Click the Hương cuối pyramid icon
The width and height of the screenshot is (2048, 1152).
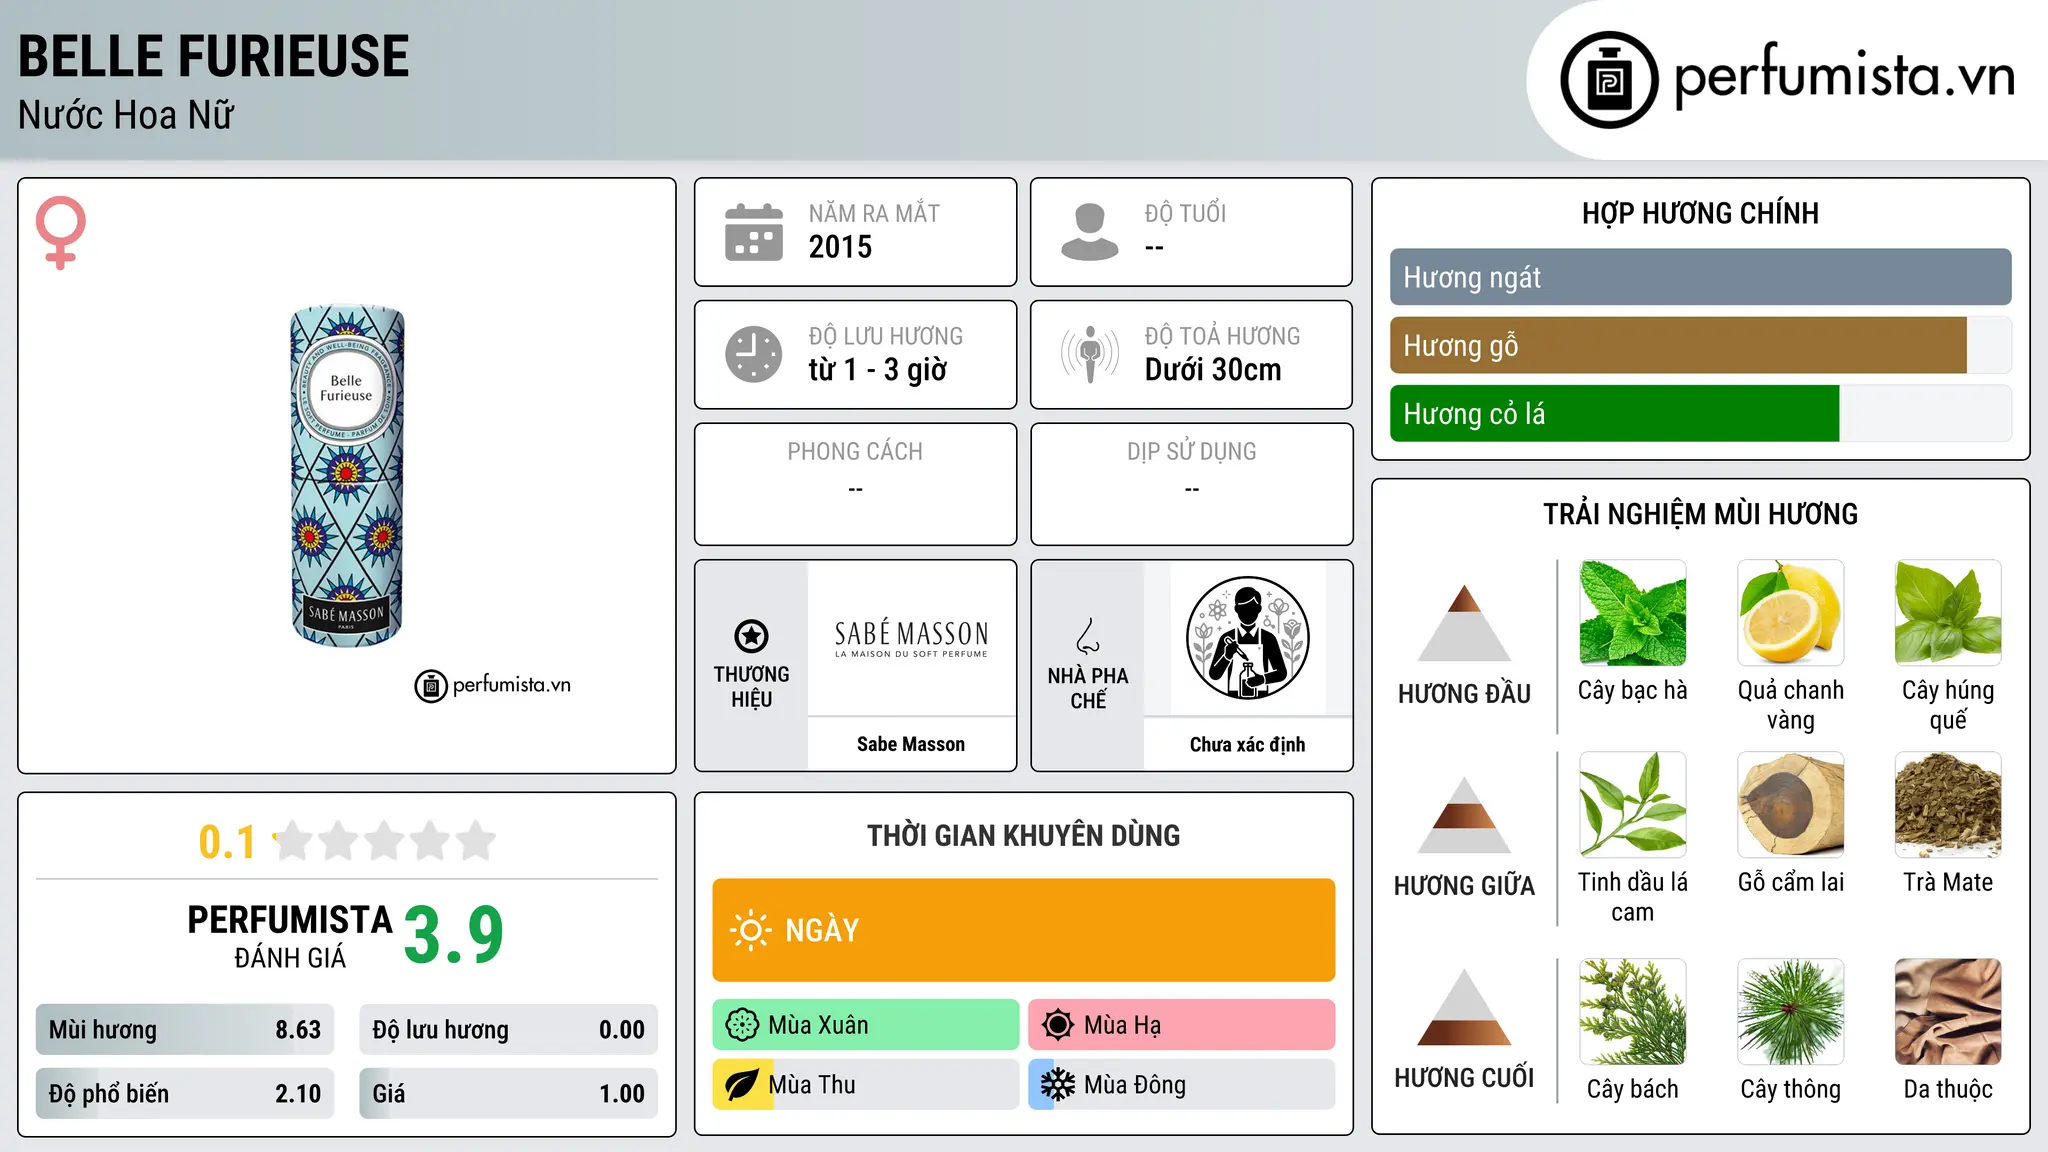pos(1464,1008)
